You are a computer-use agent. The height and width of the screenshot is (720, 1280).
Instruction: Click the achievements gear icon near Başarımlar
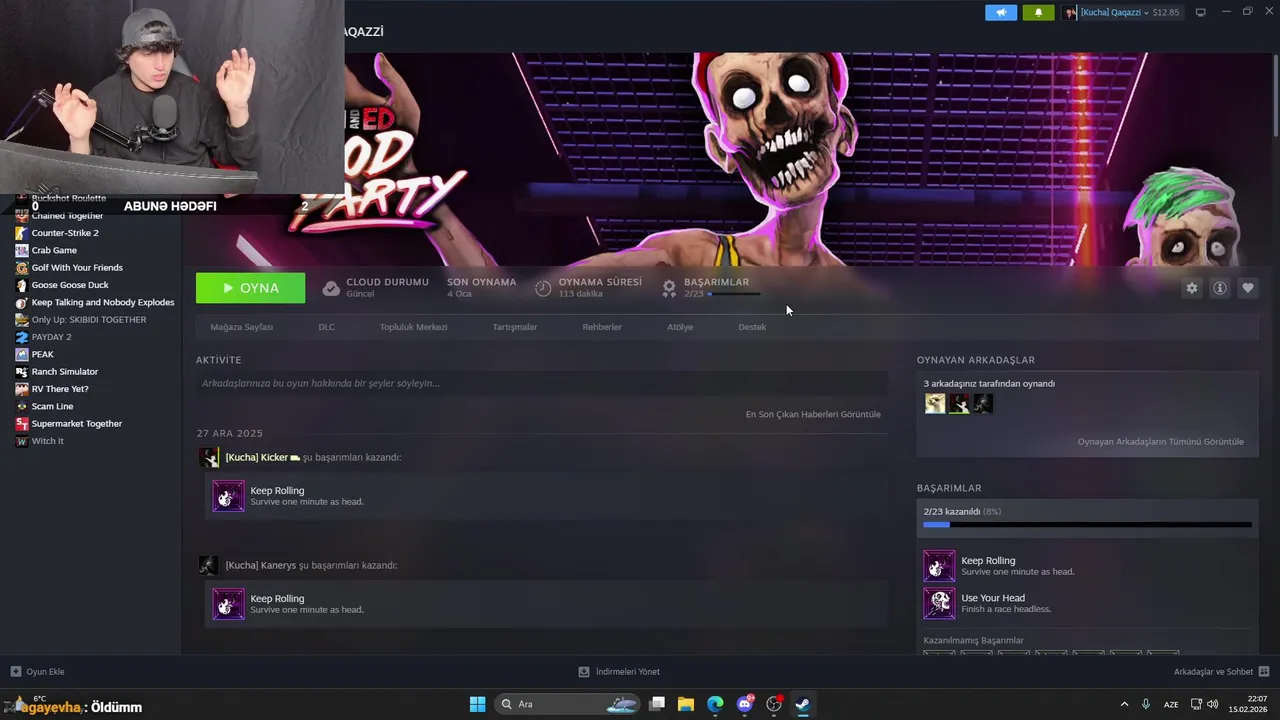click(669, 288)
